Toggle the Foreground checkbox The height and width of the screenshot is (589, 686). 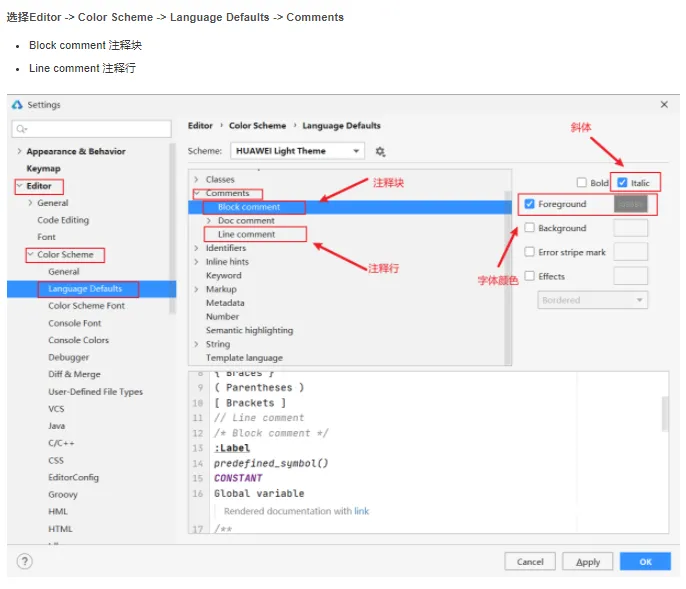coord(530,204)
